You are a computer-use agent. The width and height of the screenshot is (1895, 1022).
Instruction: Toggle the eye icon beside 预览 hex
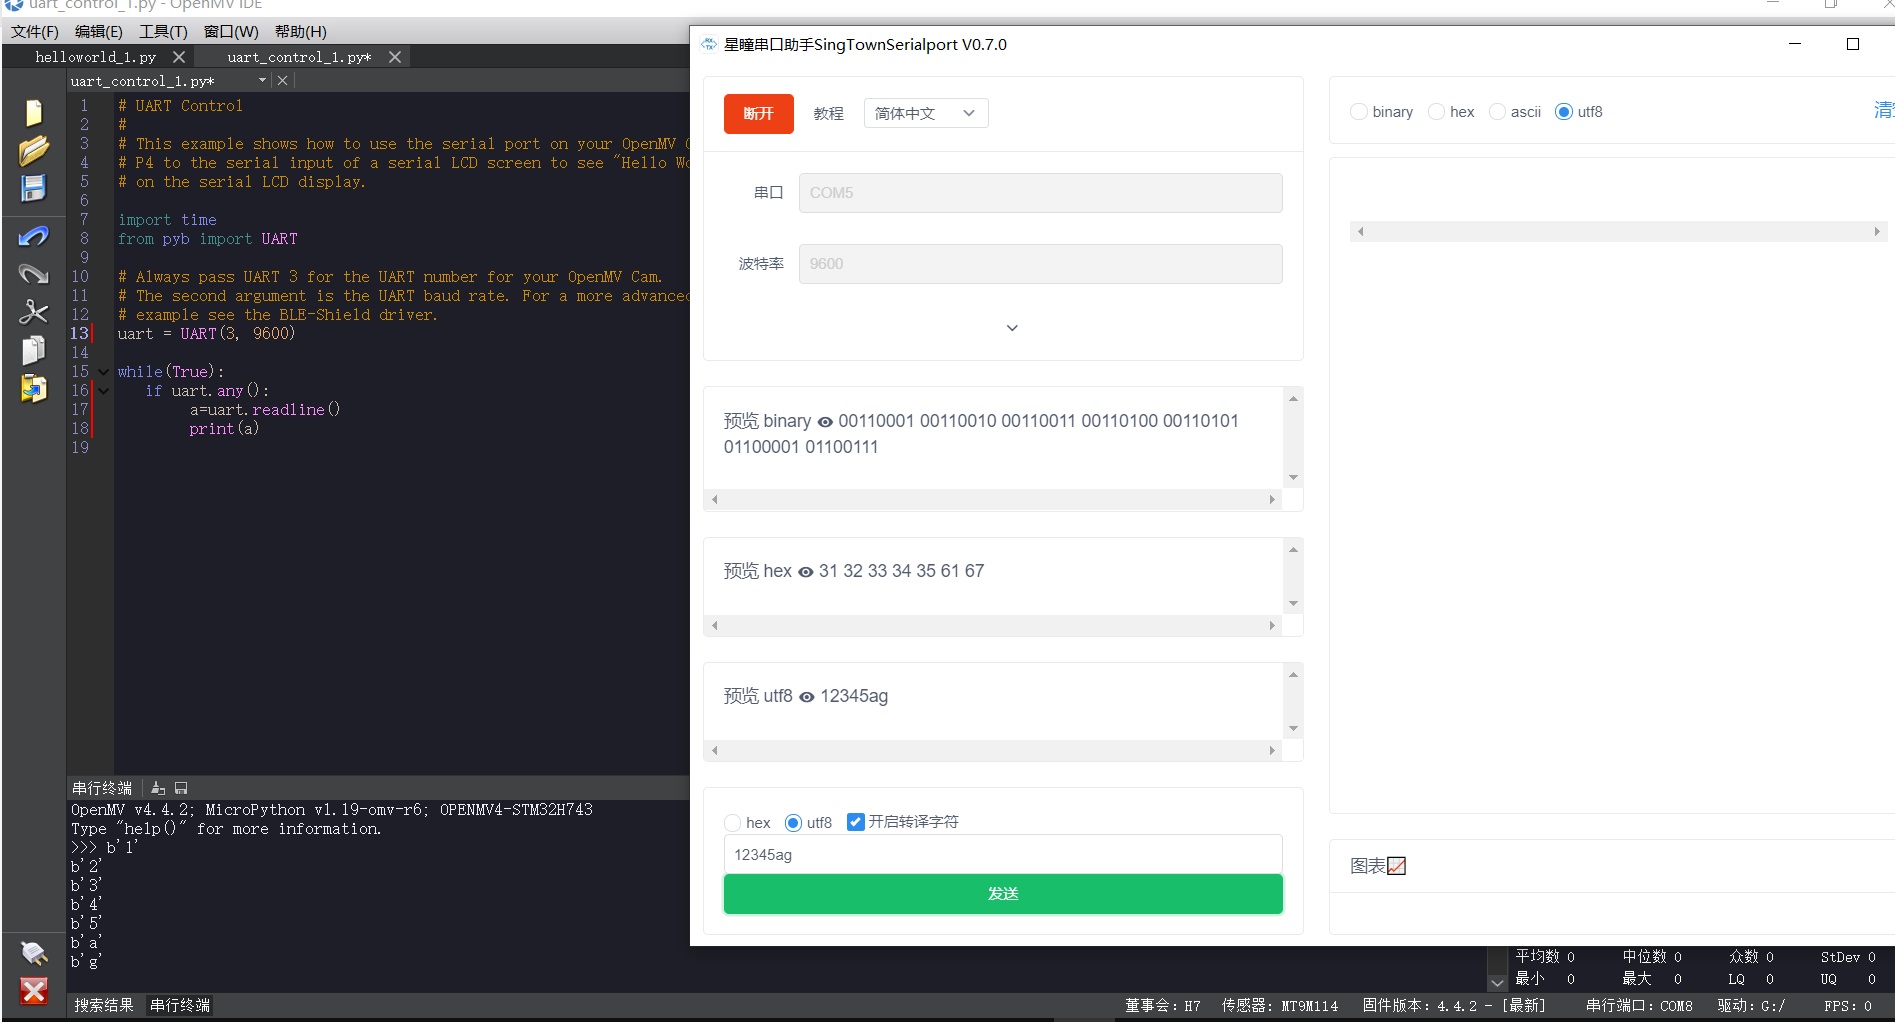[805, 572]
